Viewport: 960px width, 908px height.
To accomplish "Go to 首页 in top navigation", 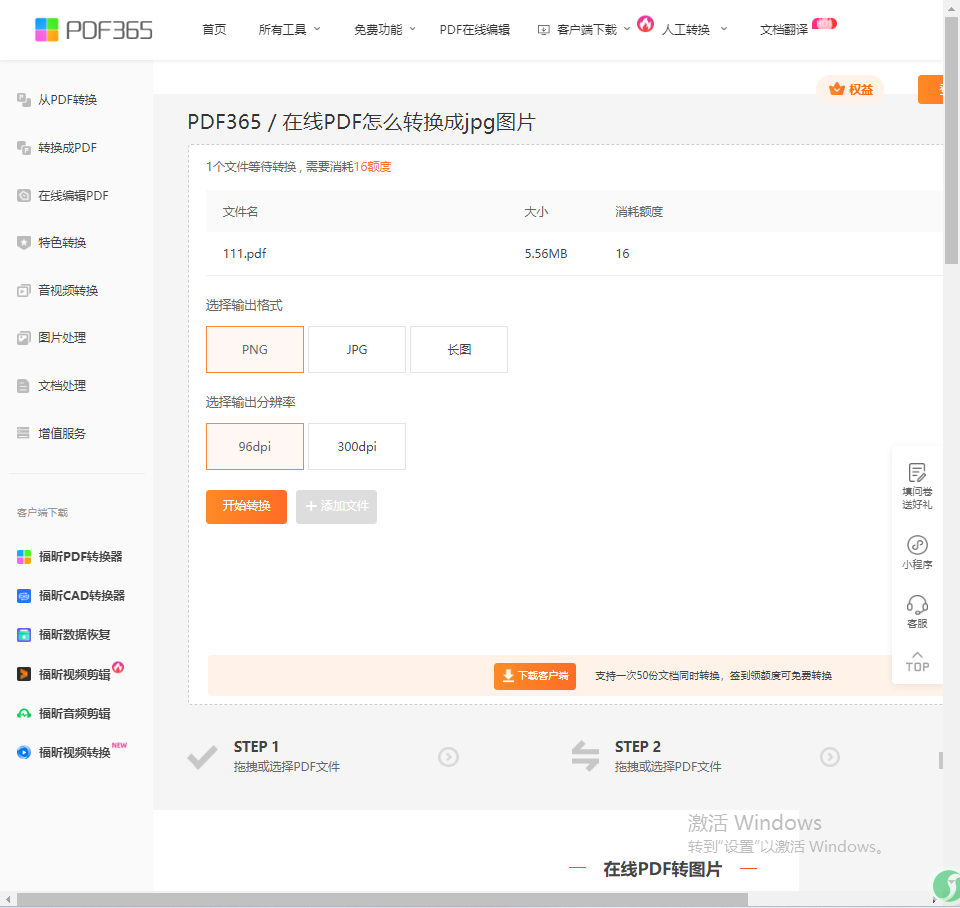I will (214, 29).
